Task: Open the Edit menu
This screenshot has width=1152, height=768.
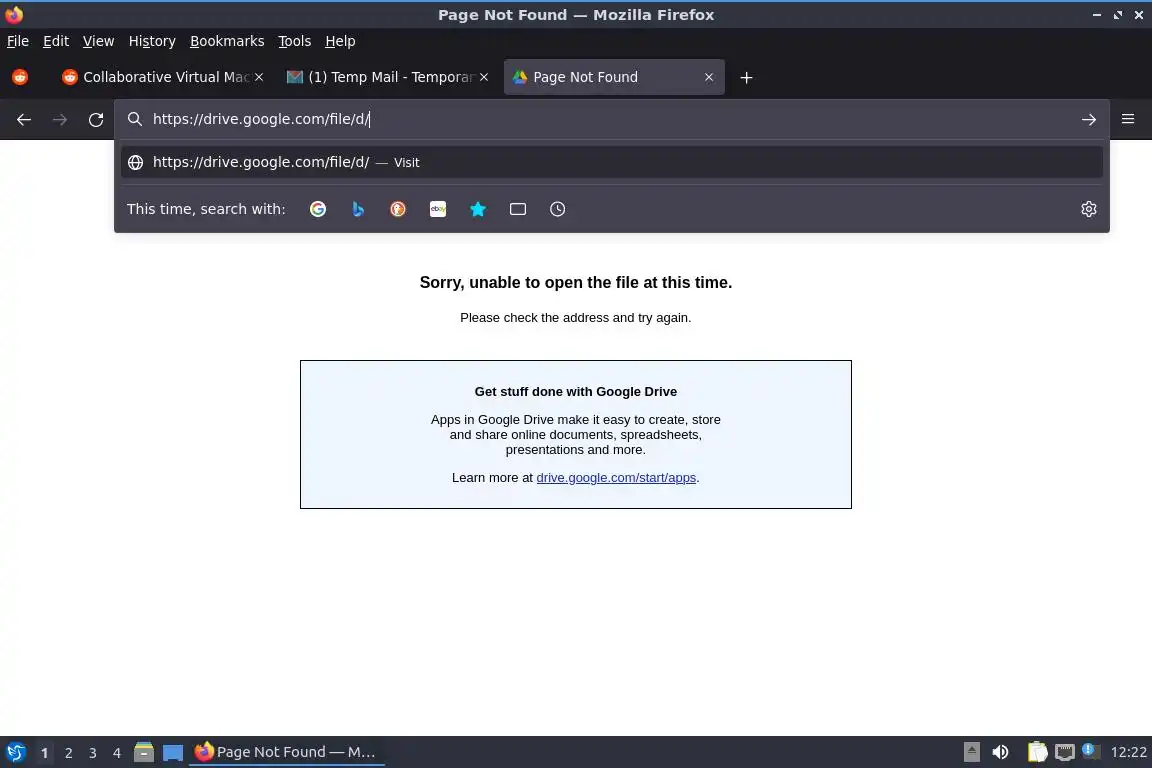Action: [x=56, y=41]
